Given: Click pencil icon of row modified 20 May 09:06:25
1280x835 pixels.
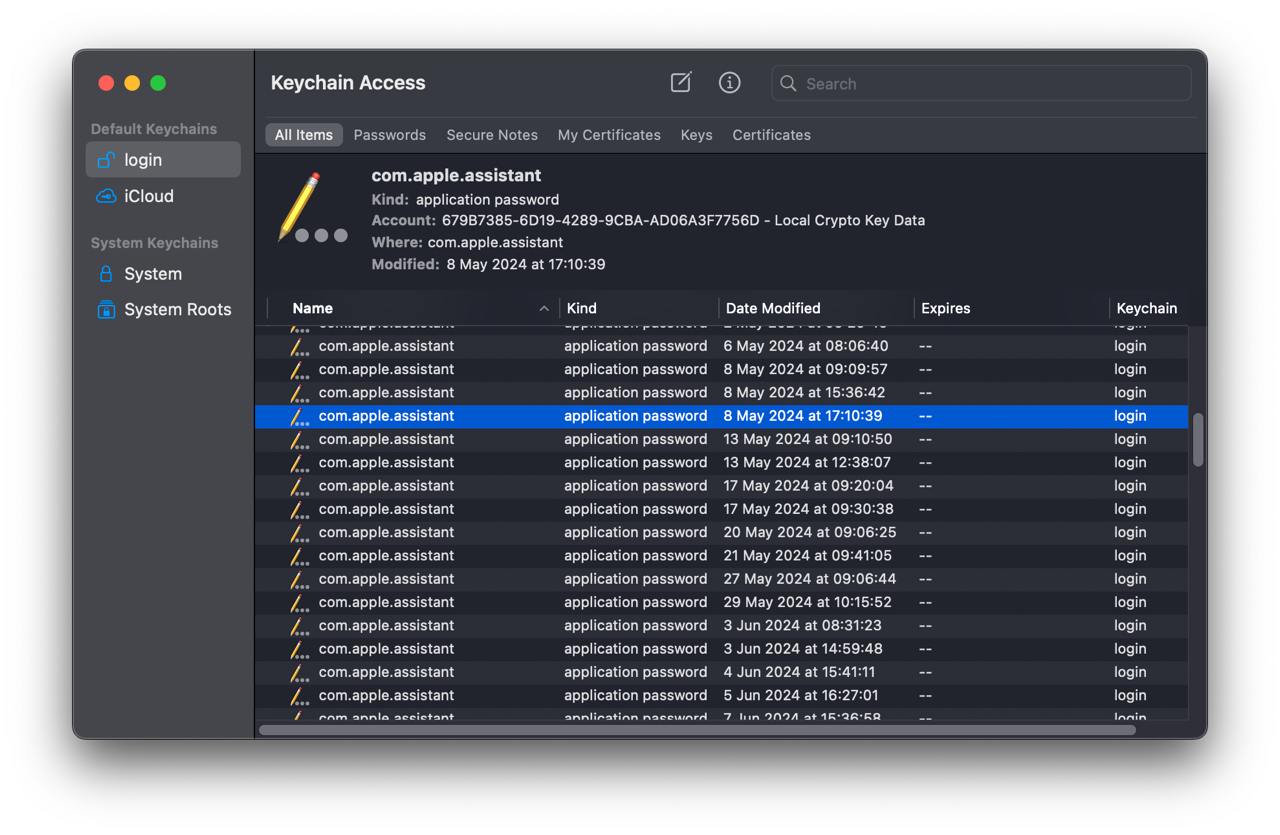Looking at the screenshot, I should pos(299,533).
